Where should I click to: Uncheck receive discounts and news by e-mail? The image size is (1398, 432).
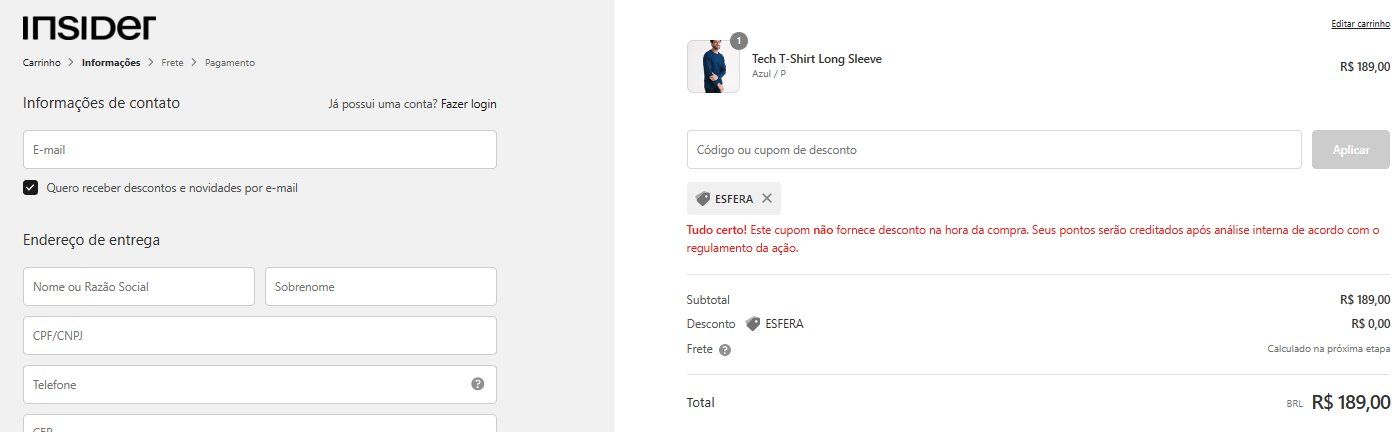coord(31,187)
